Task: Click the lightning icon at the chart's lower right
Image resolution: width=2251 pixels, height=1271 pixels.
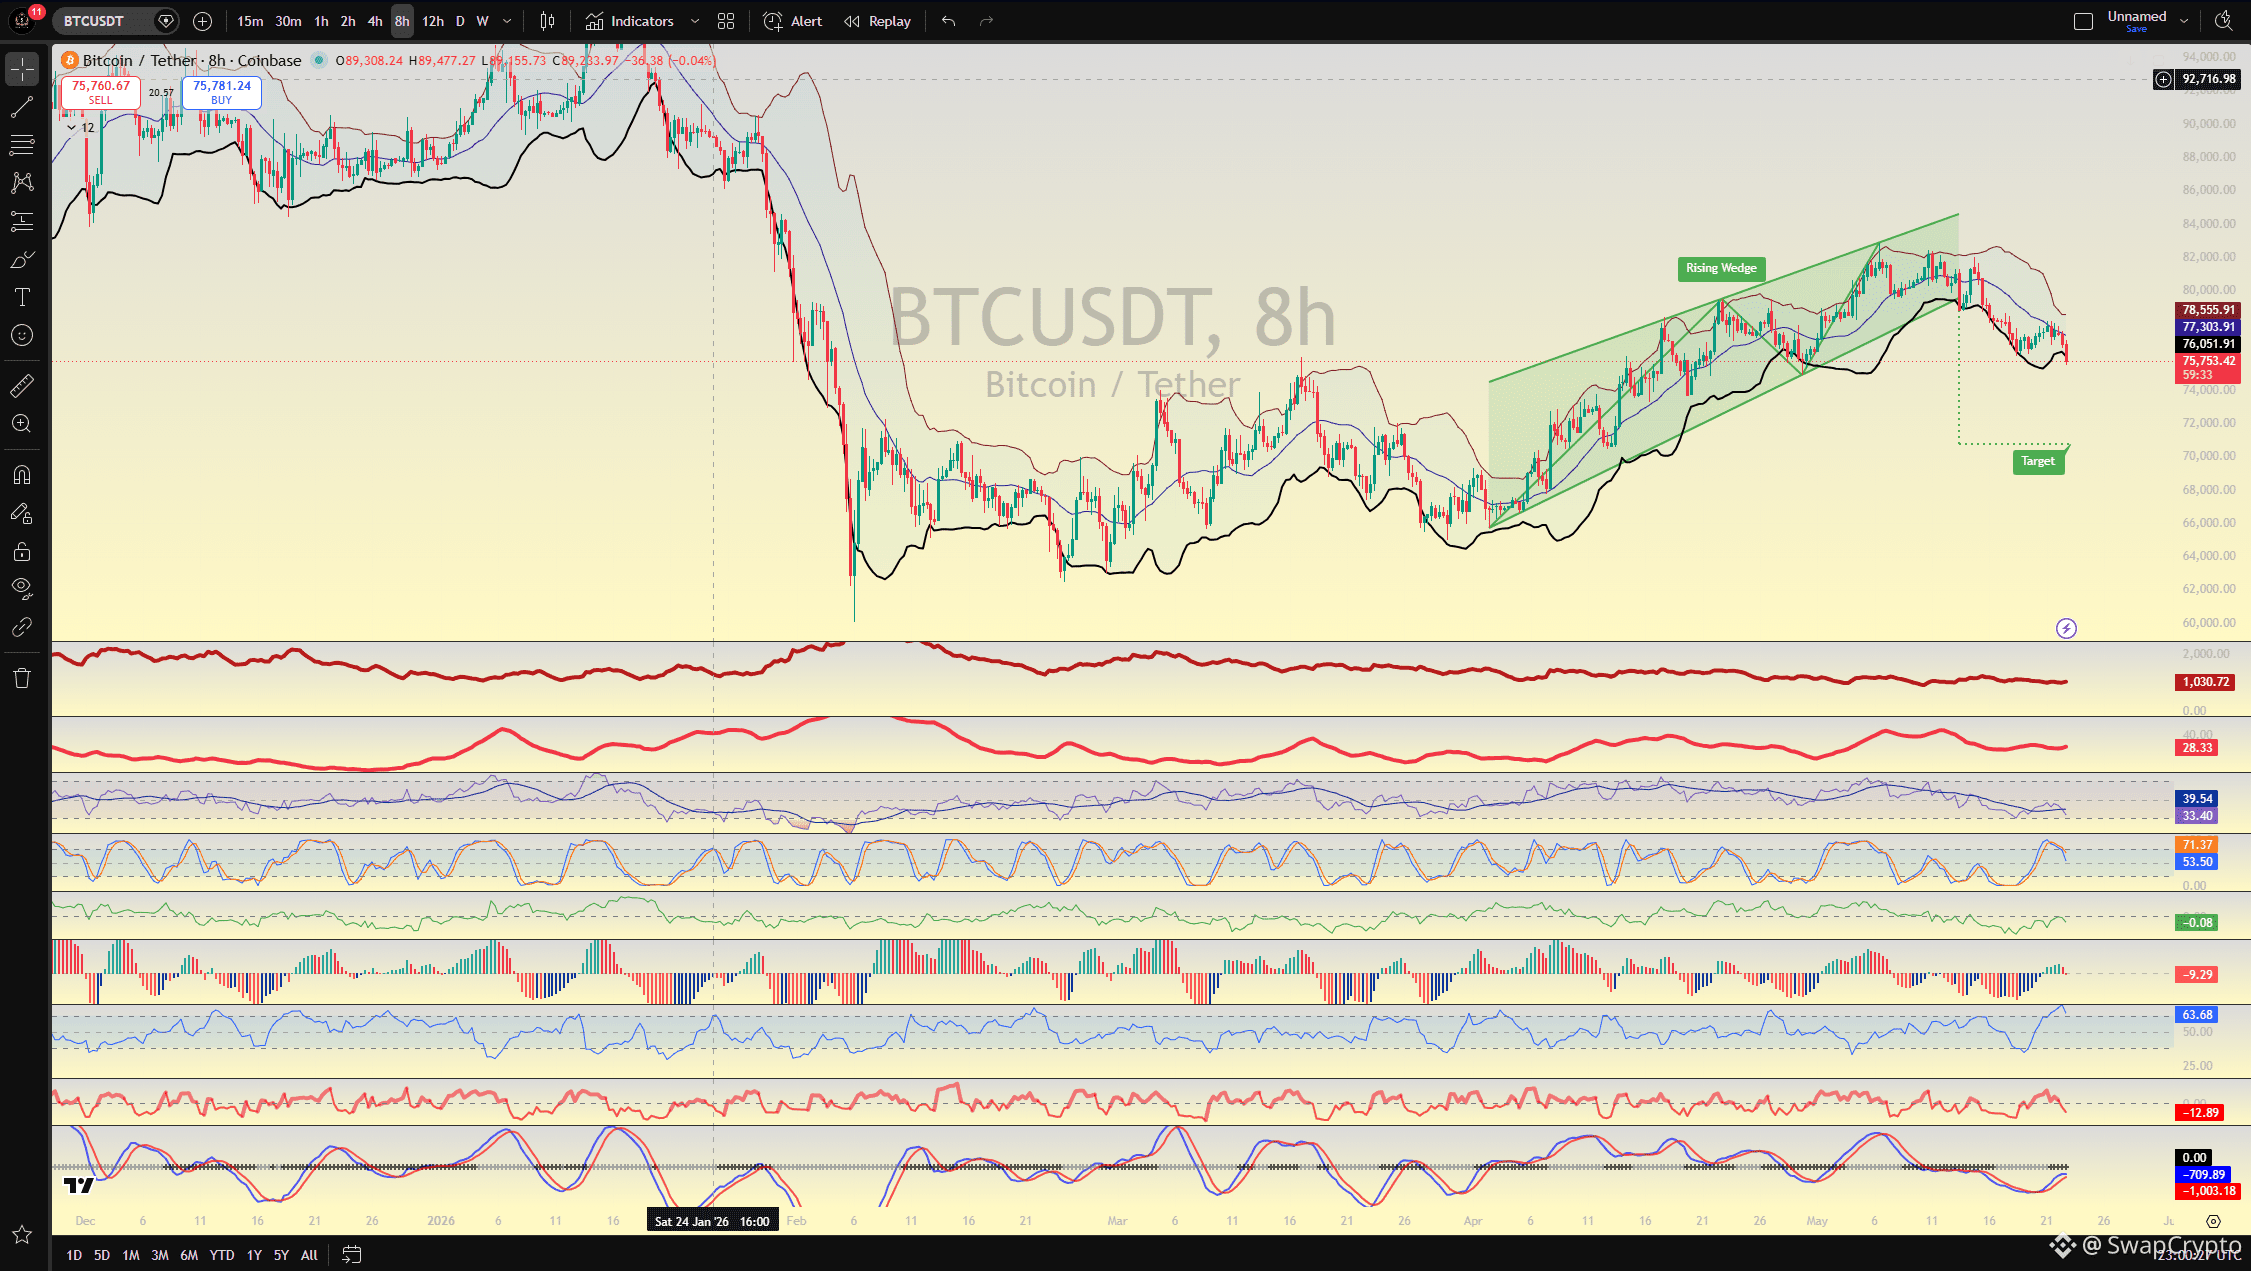Action: click(x=2066, y=628)
